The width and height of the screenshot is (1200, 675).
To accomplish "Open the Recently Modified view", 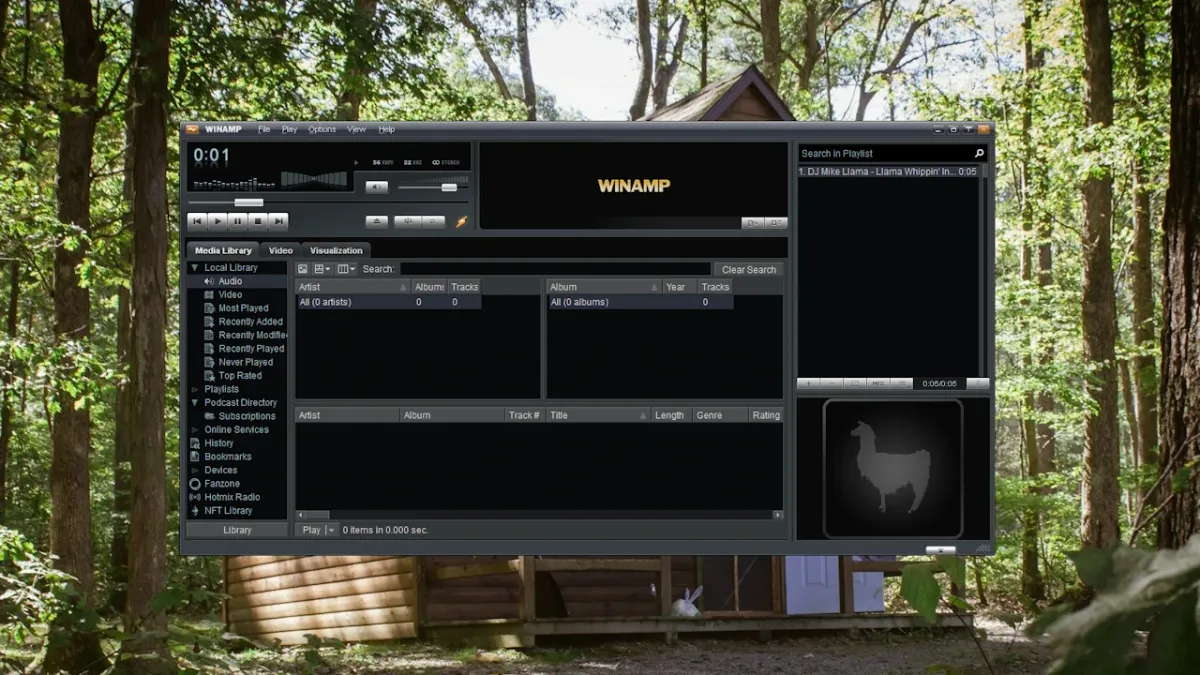I will click(245, 335).
